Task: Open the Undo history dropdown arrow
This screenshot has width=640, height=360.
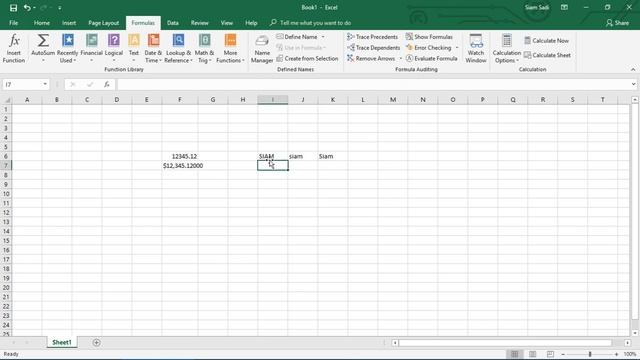Action: [x=34, y=8]
